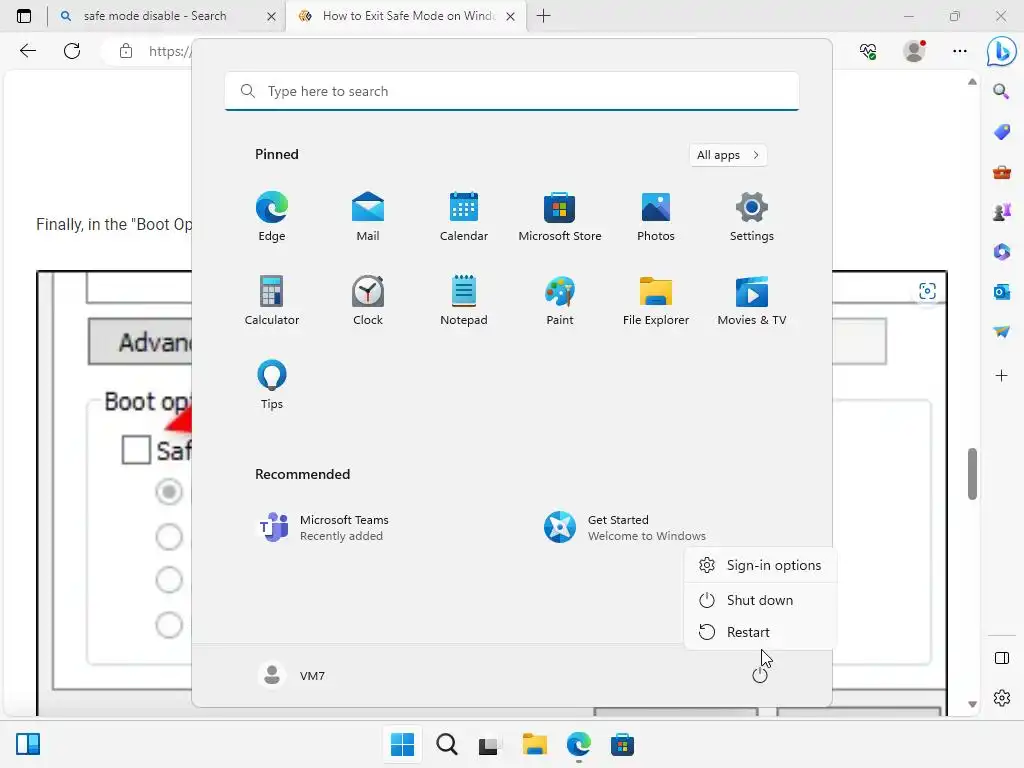The image size is (1024, 768).
Task: Launch the Mail app
Action: pos(368,216)
